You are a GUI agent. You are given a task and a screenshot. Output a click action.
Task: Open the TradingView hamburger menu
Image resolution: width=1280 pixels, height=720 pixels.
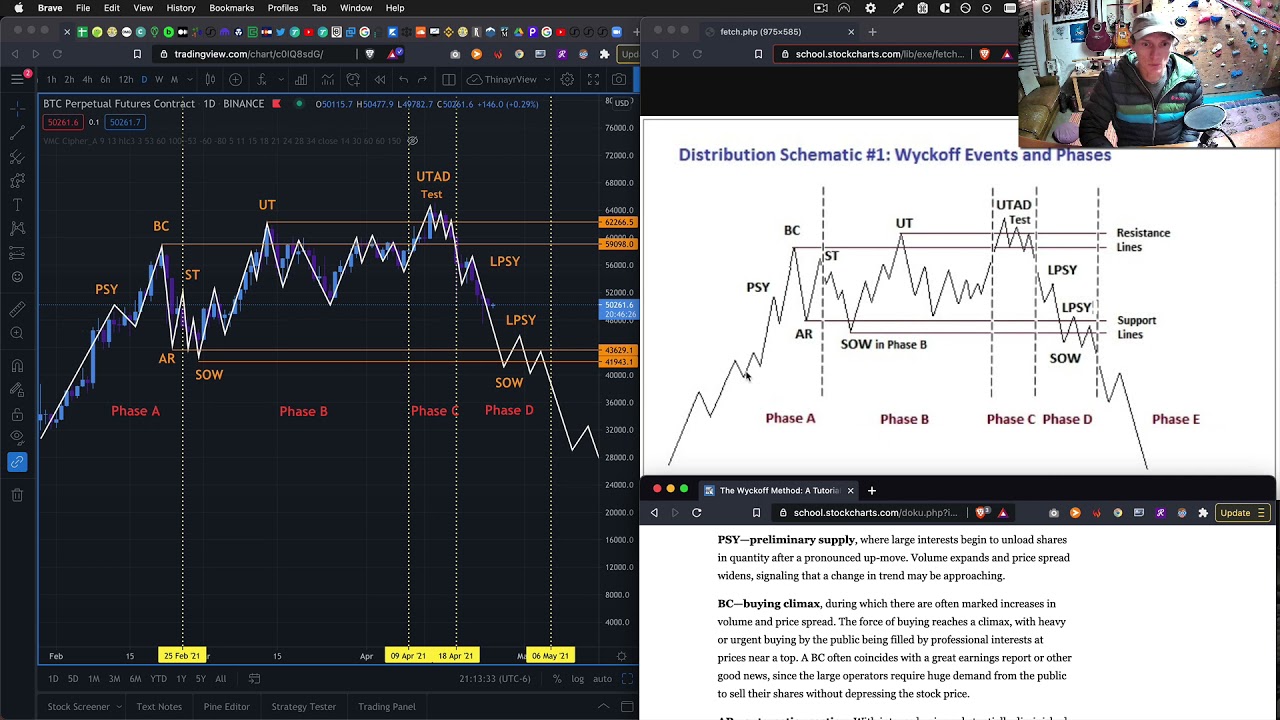click(17, 79)
